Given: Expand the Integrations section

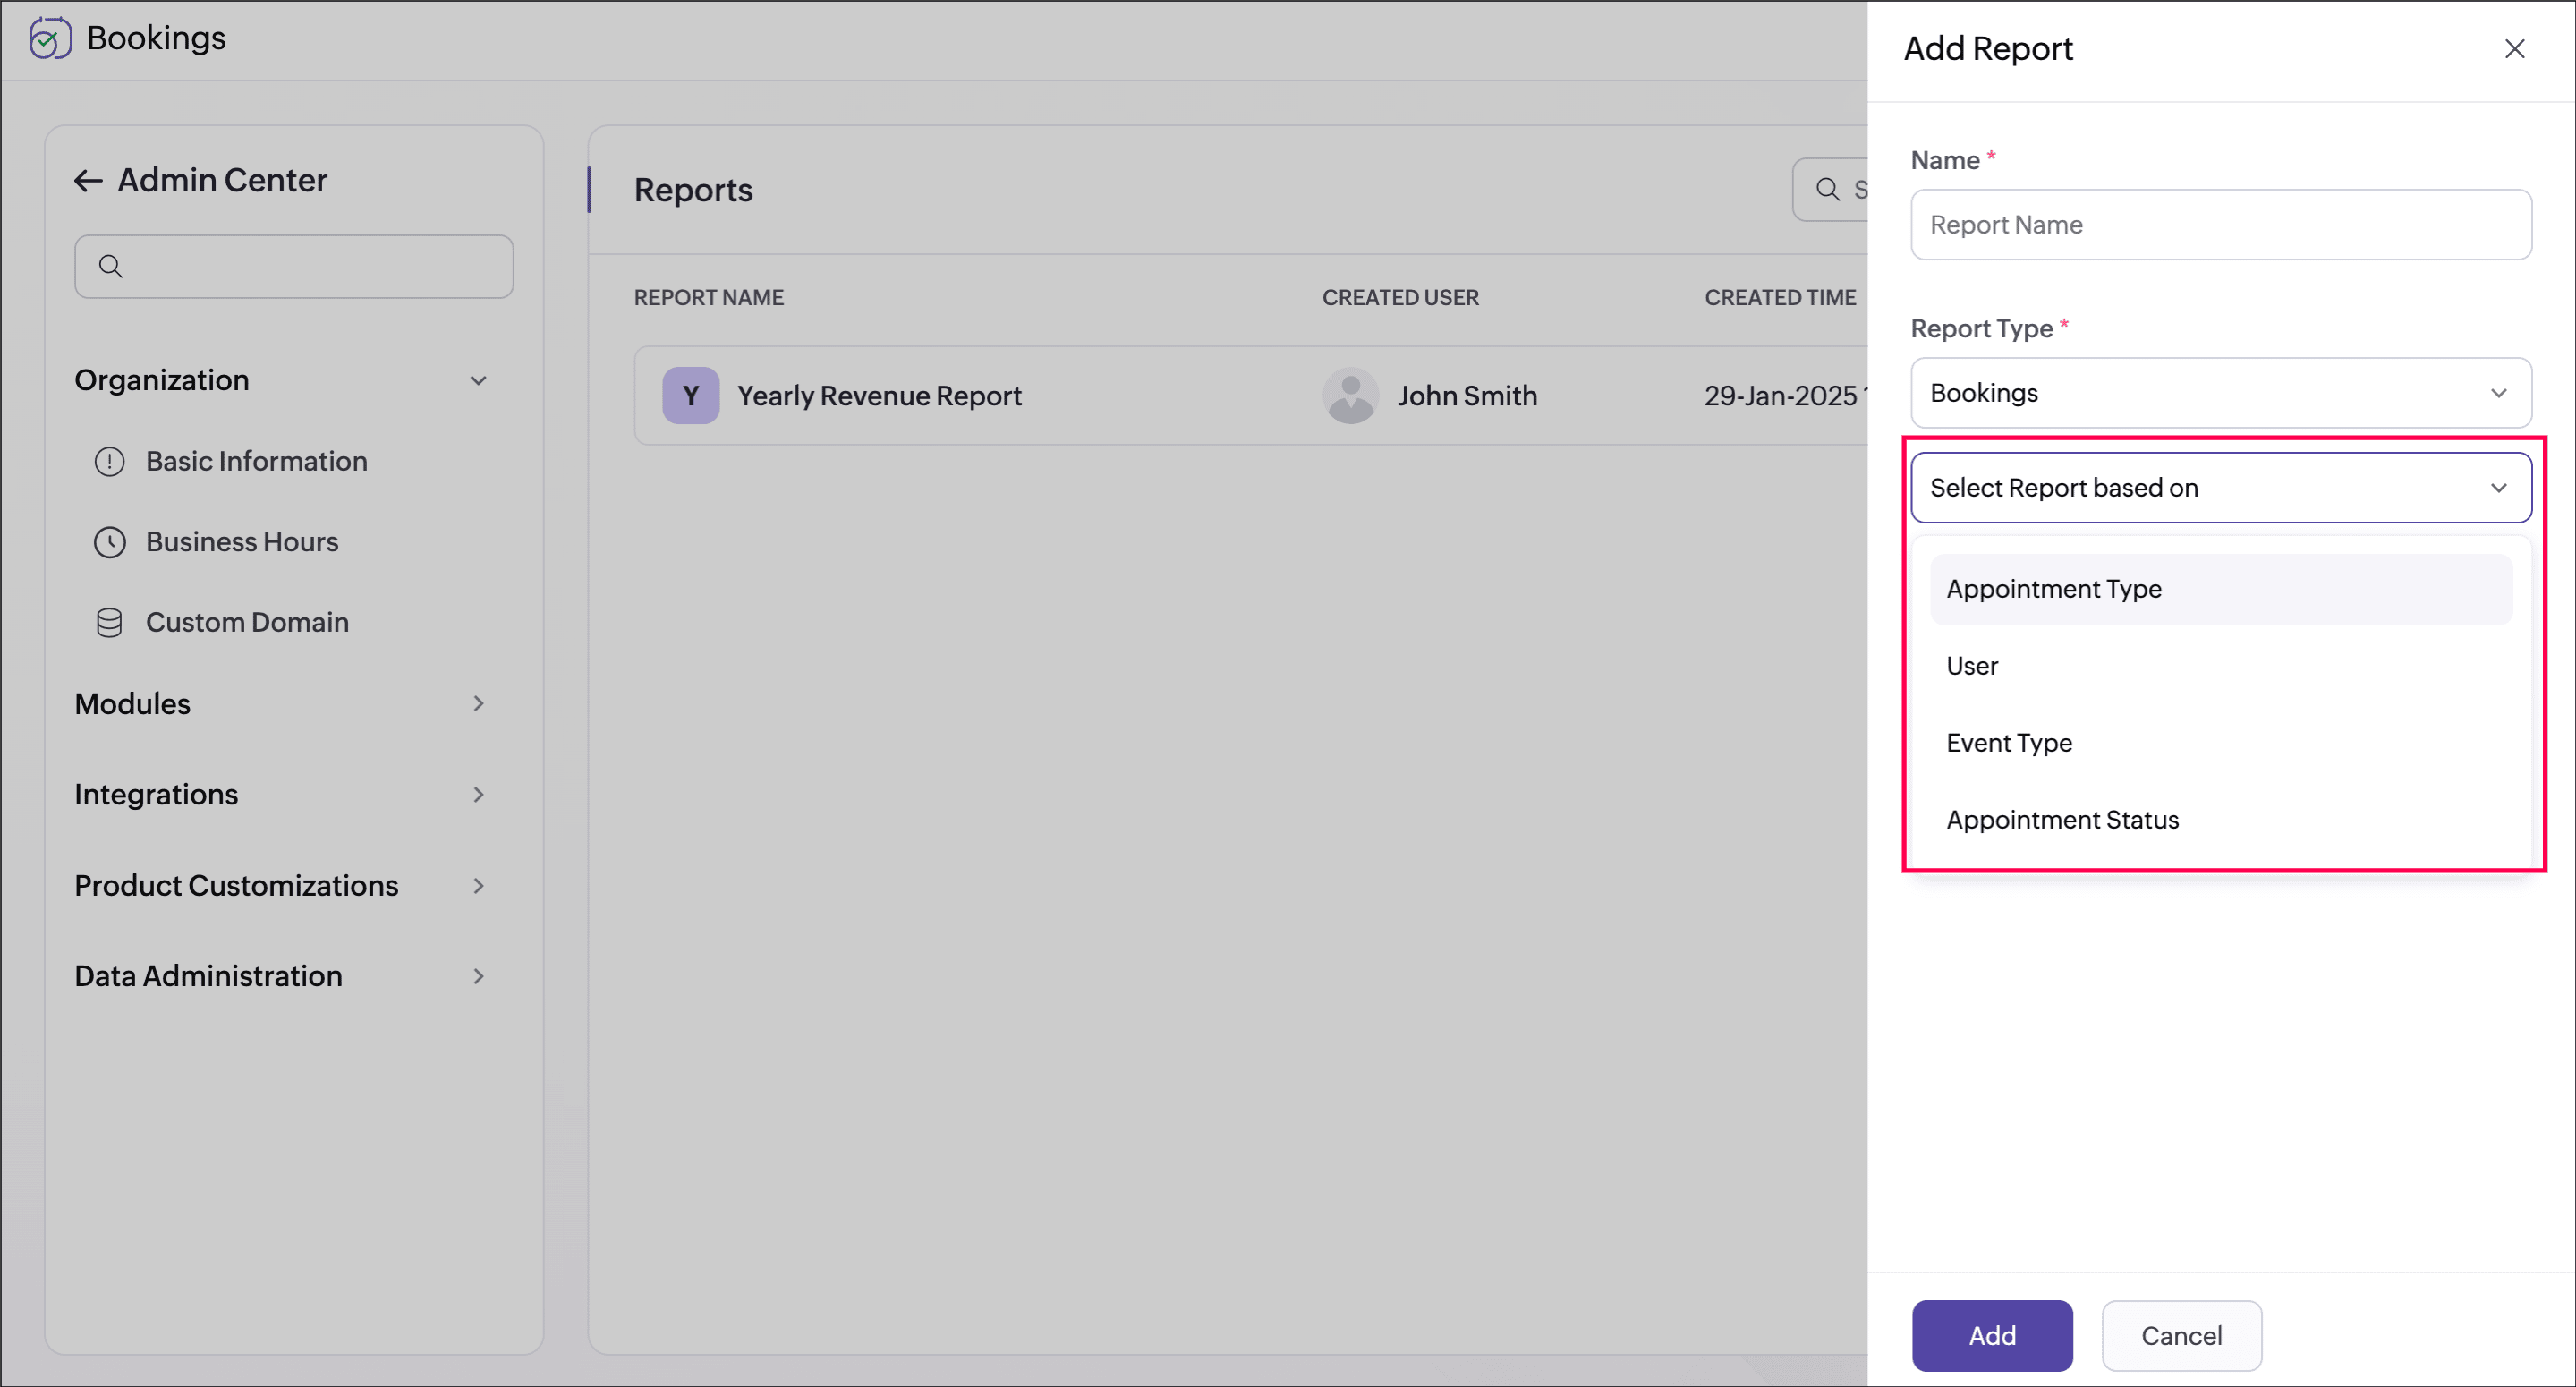Looking at the screenshot, I should tap(478, 795).
